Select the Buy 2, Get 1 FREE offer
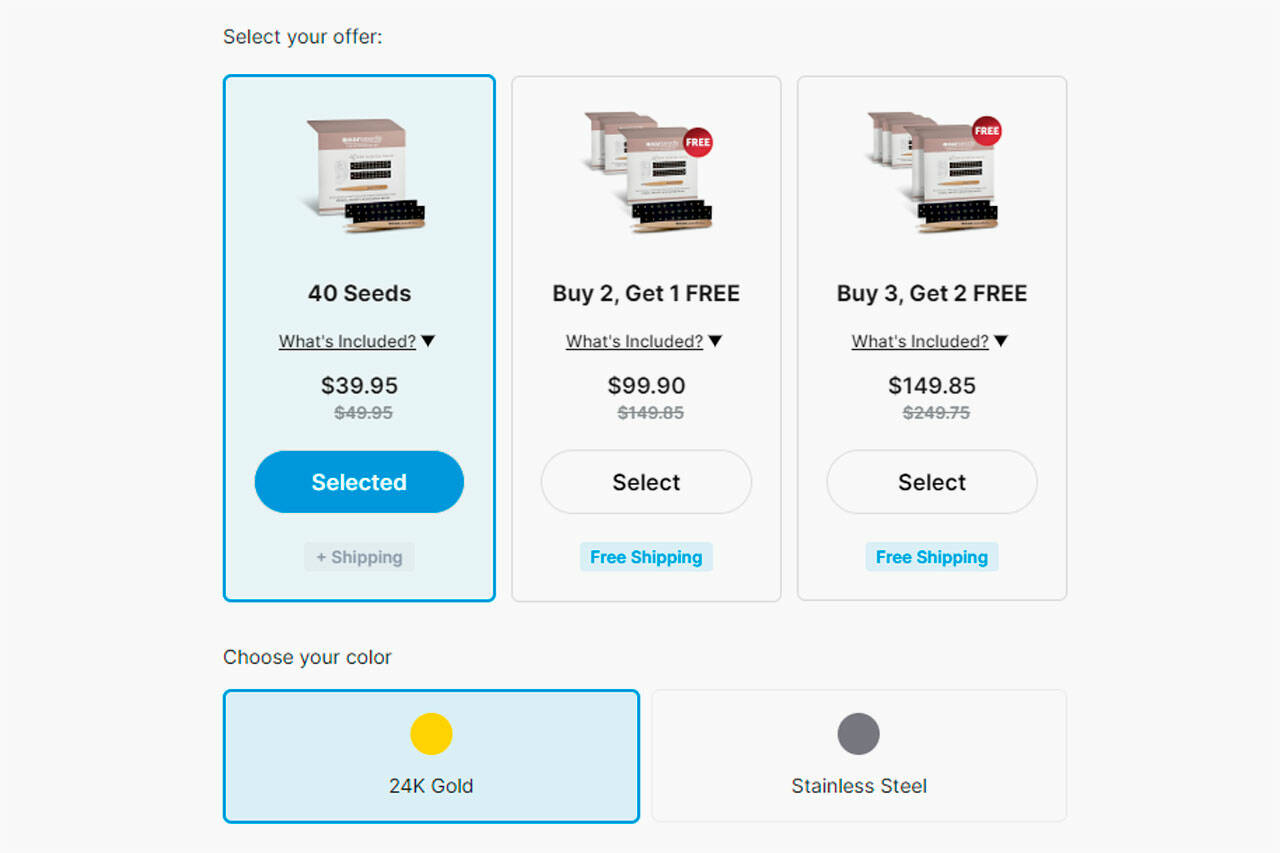 pos(646,482)
